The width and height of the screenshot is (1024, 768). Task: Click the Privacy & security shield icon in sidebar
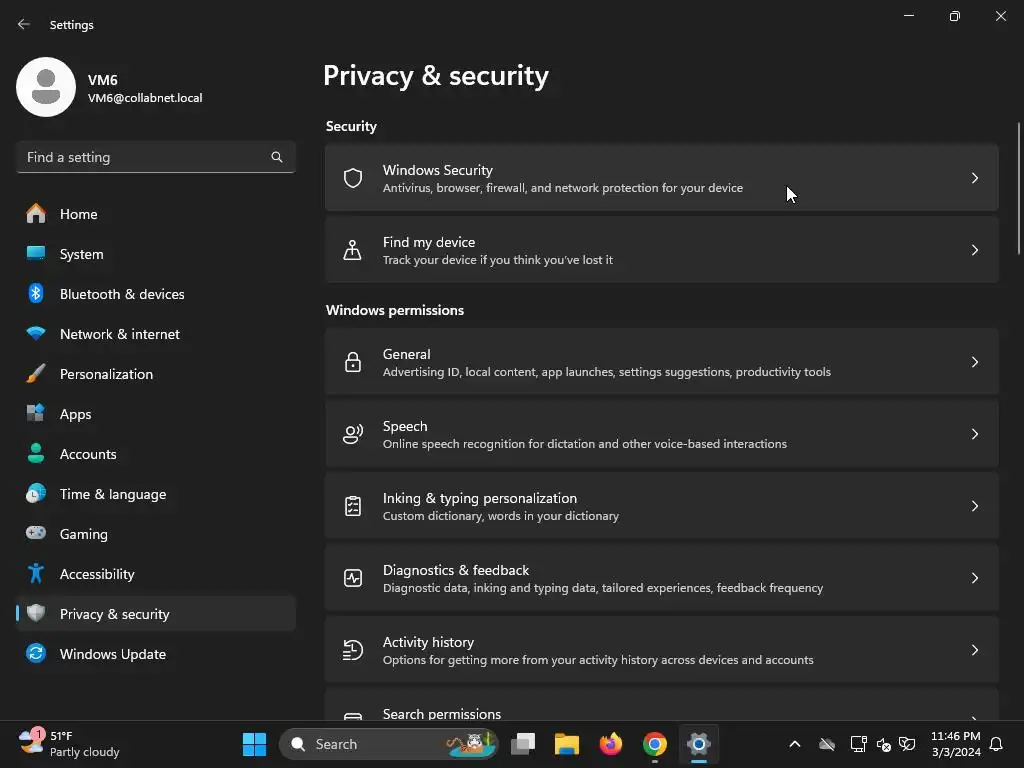point(36,613)
